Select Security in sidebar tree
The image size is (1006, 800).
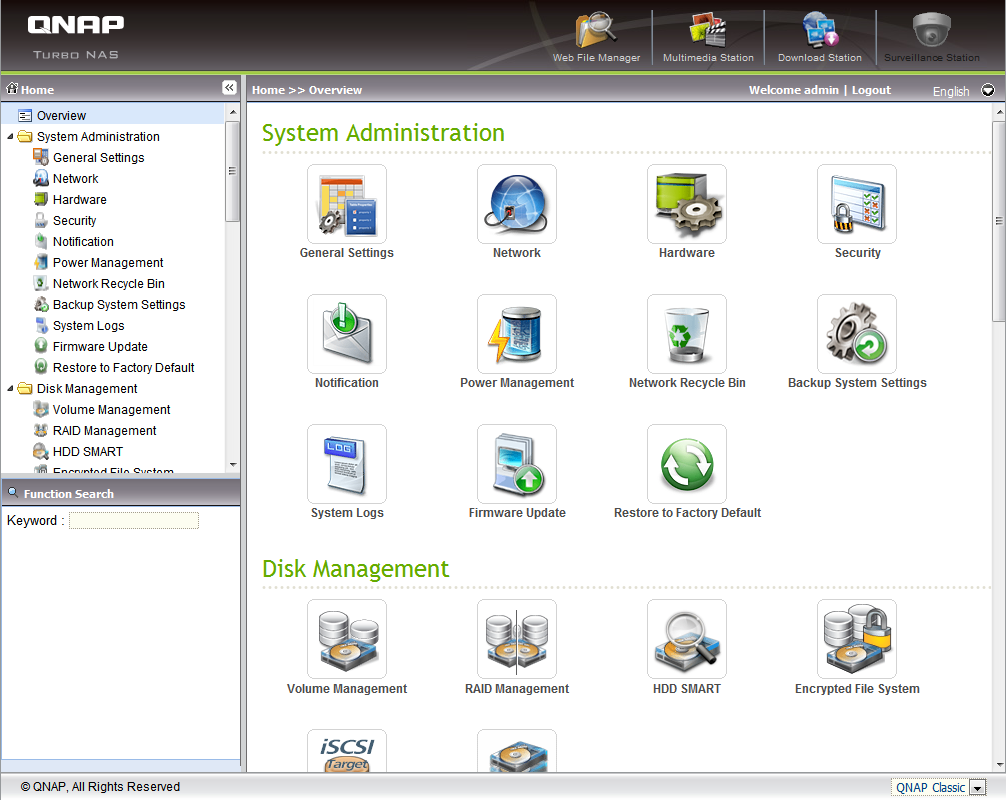click(x=74, y=221)
